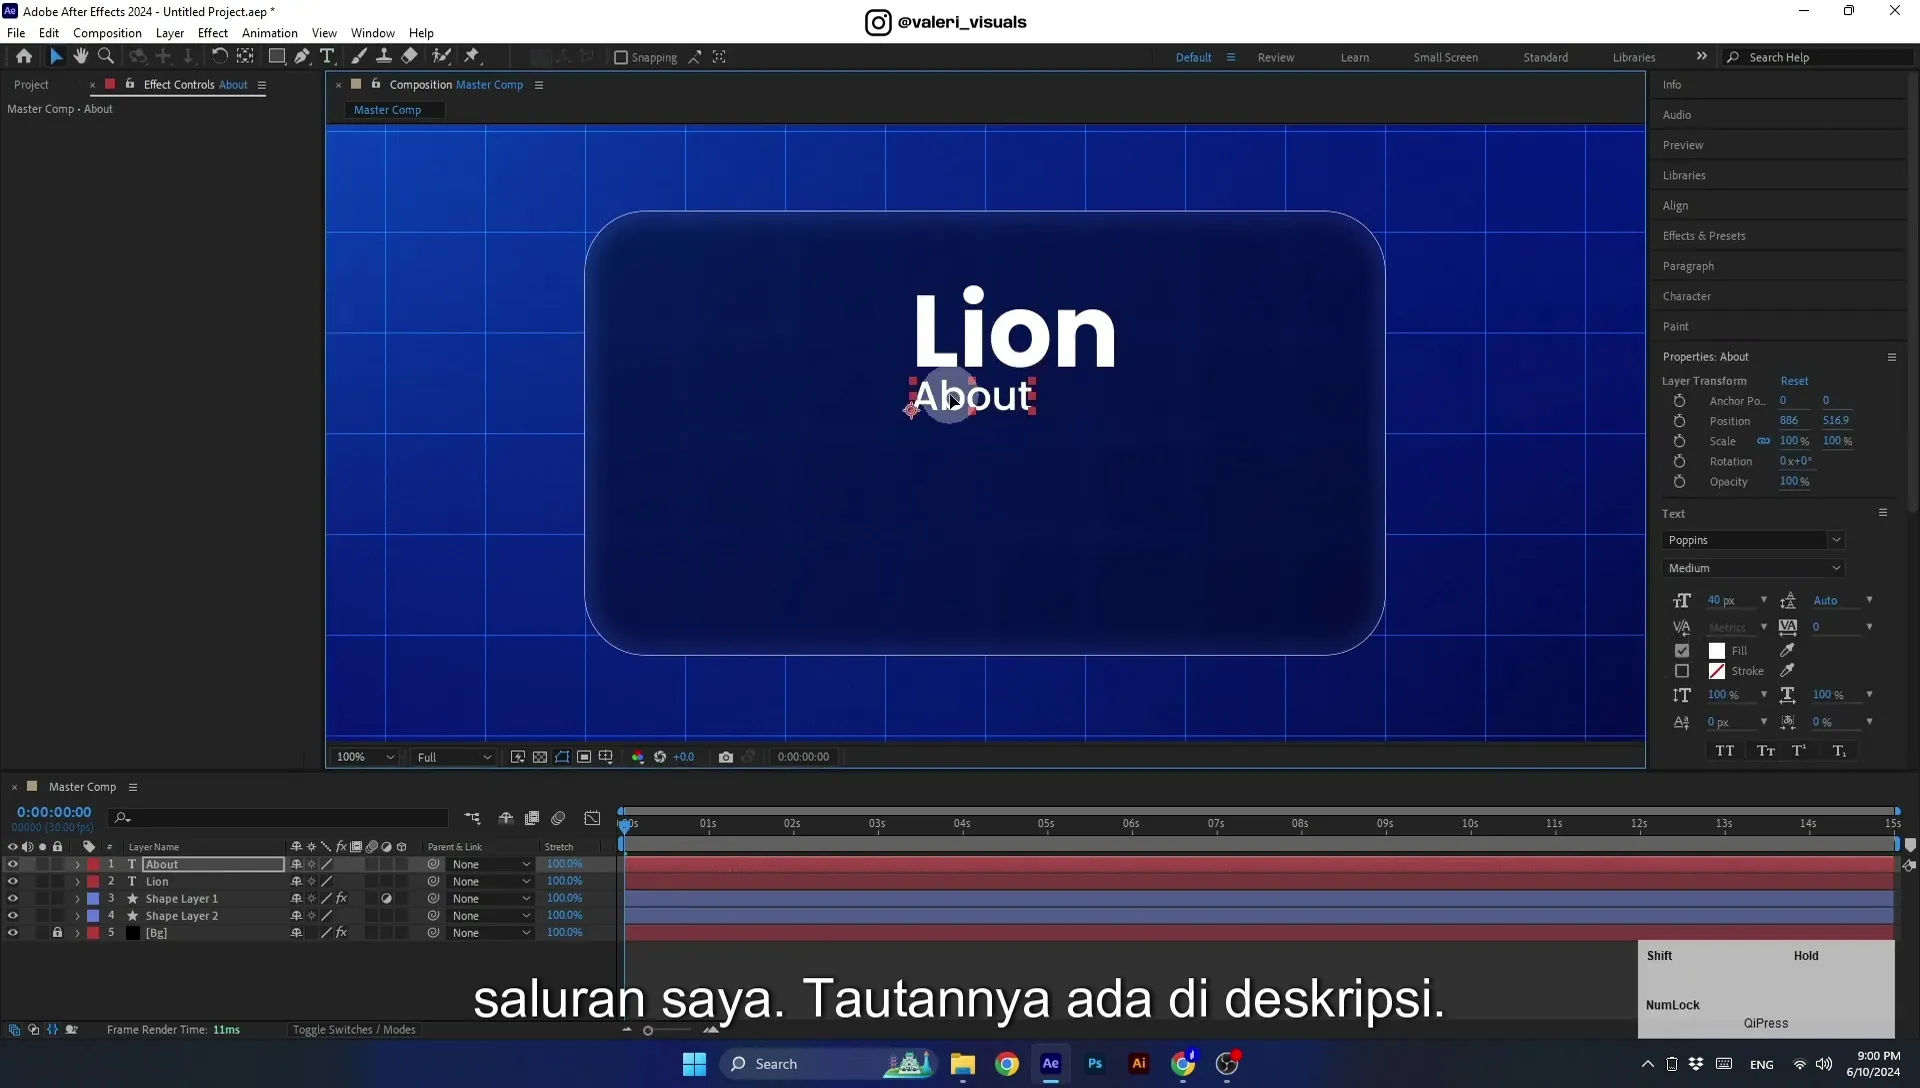1920x1088 pixels.
Task: Select the Clone Stamp tool
Action: point(384,57)
